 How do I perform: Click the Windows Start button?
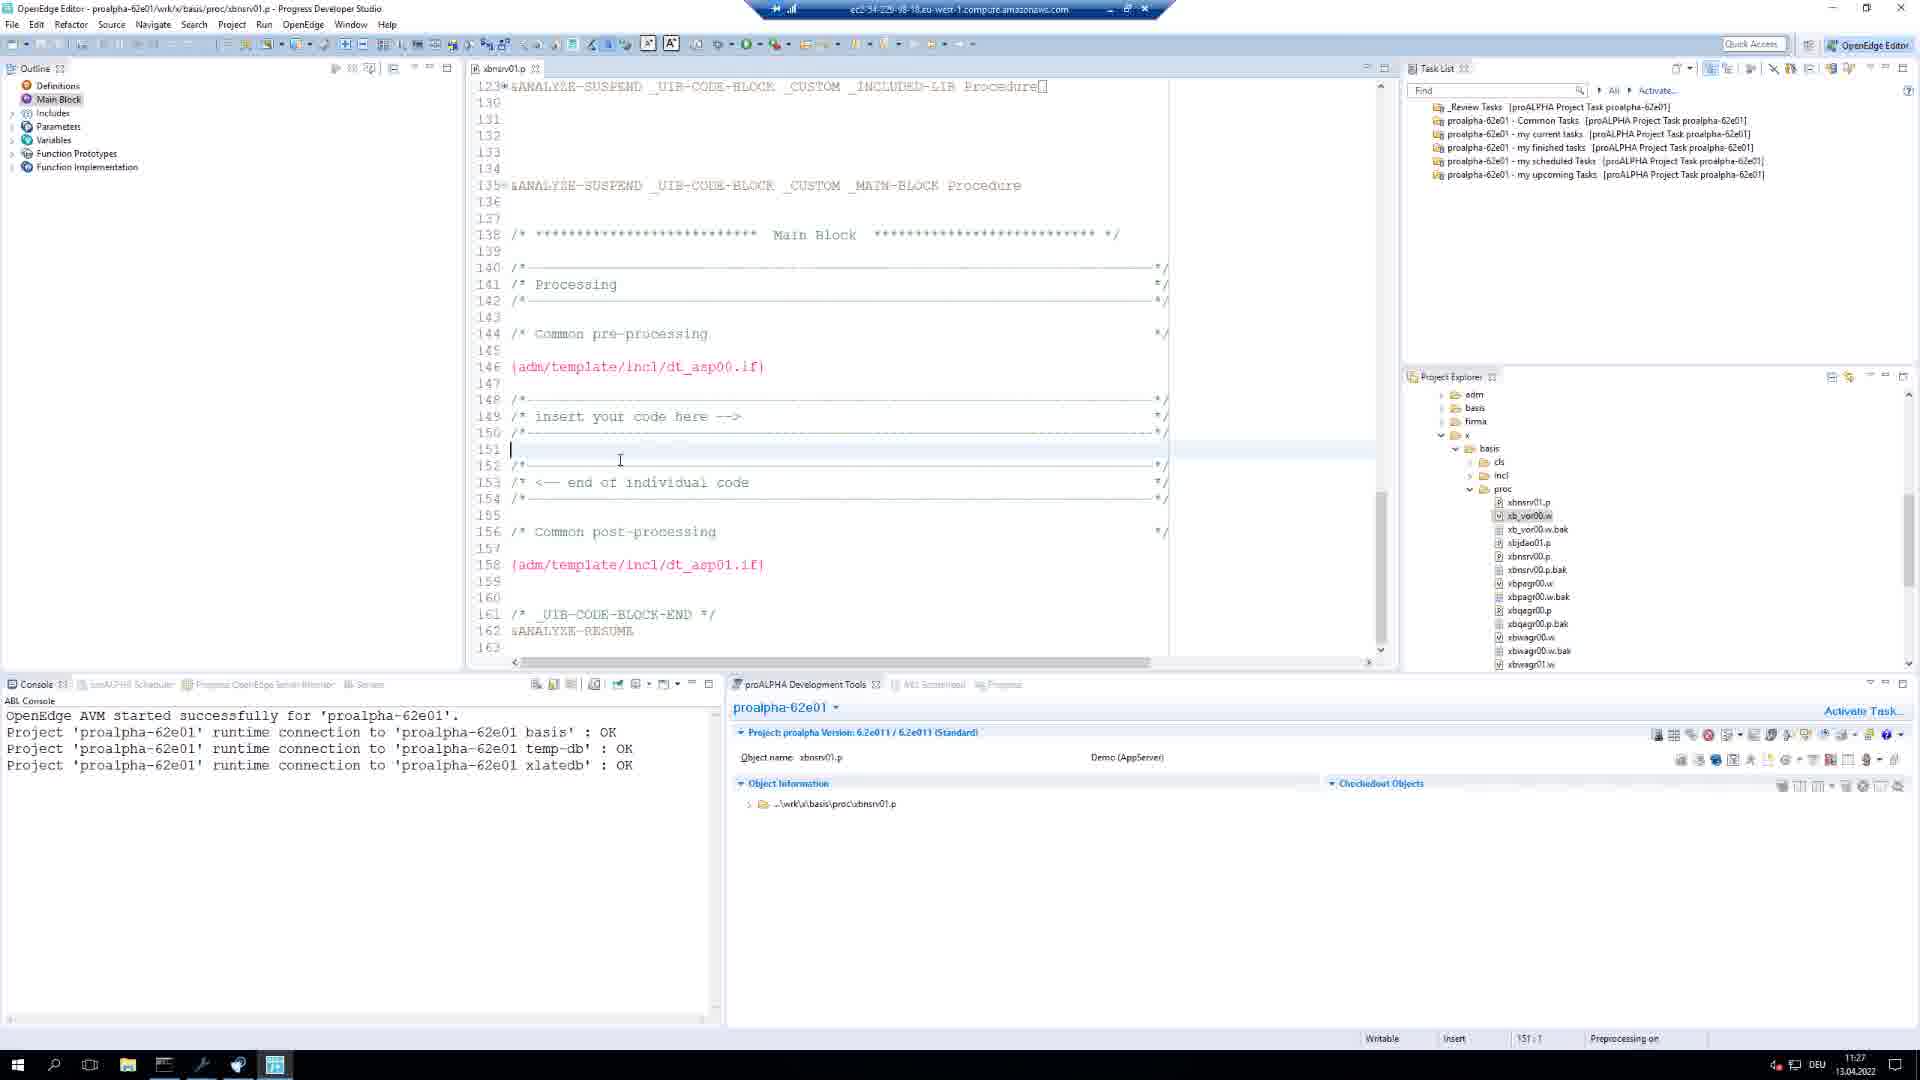(x=17, y=1065)
